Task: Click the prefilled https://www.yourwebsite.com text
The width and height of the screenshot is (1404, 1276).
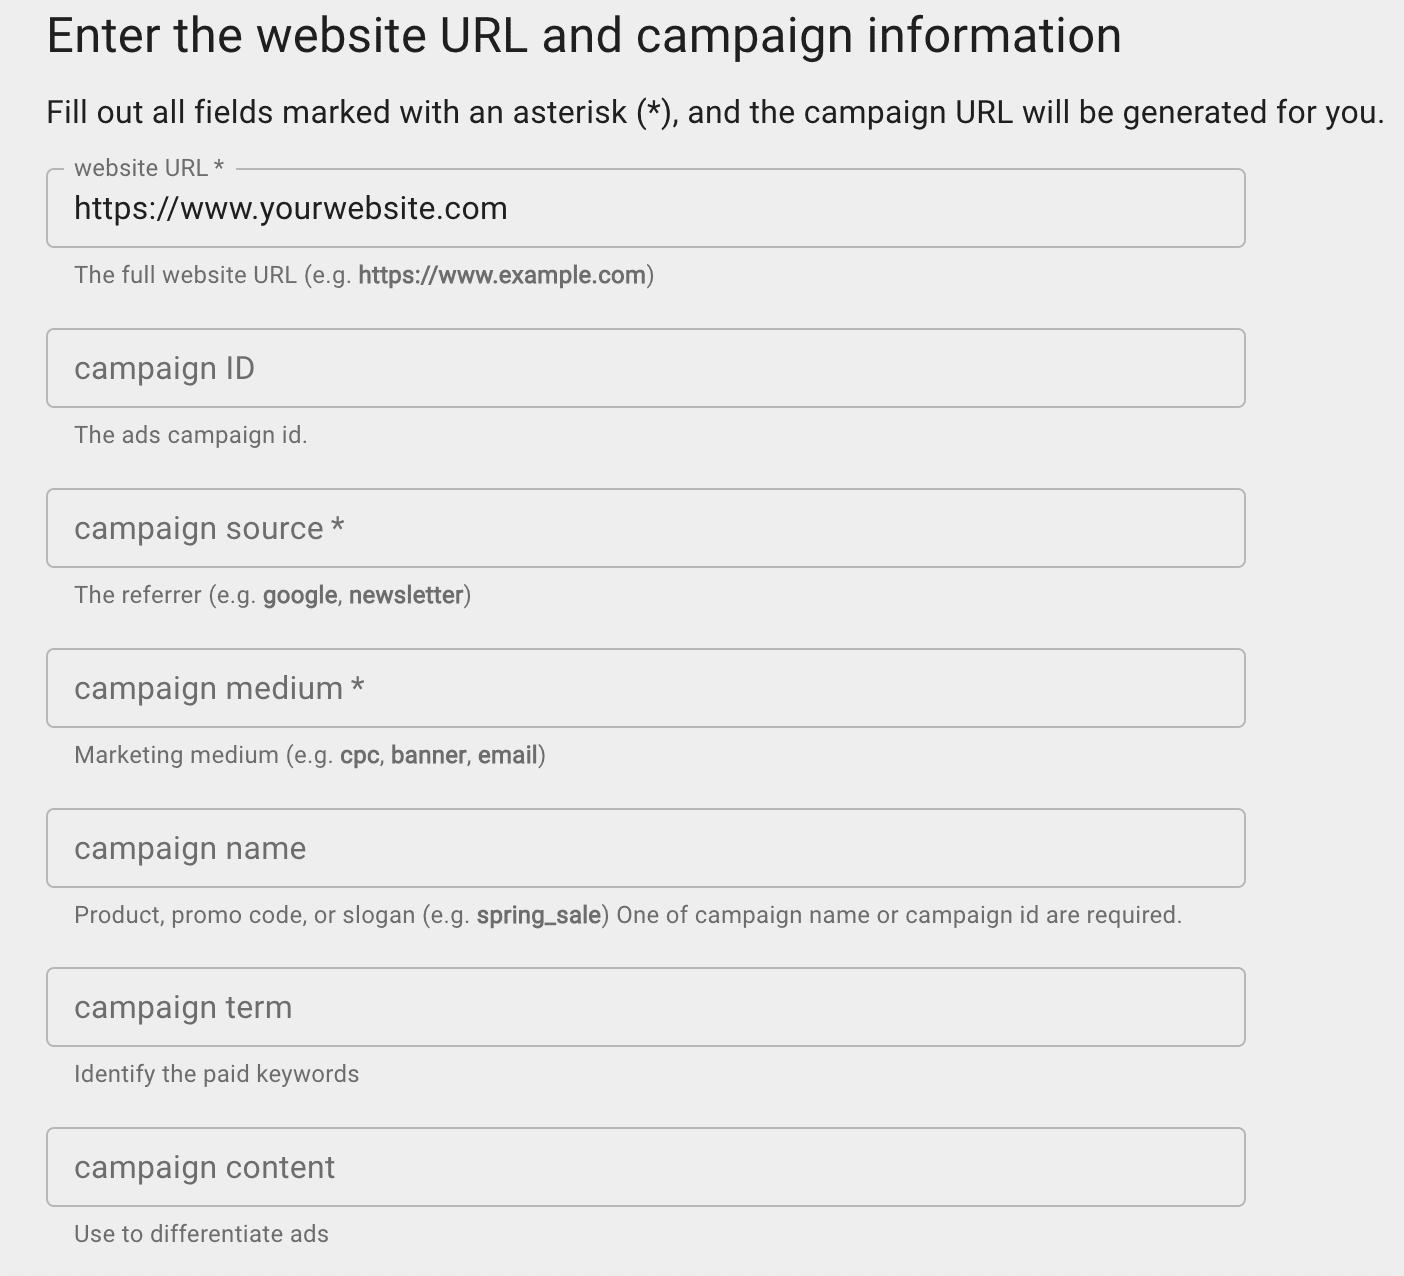Action: pyautogui.click(x=290, y=208)
